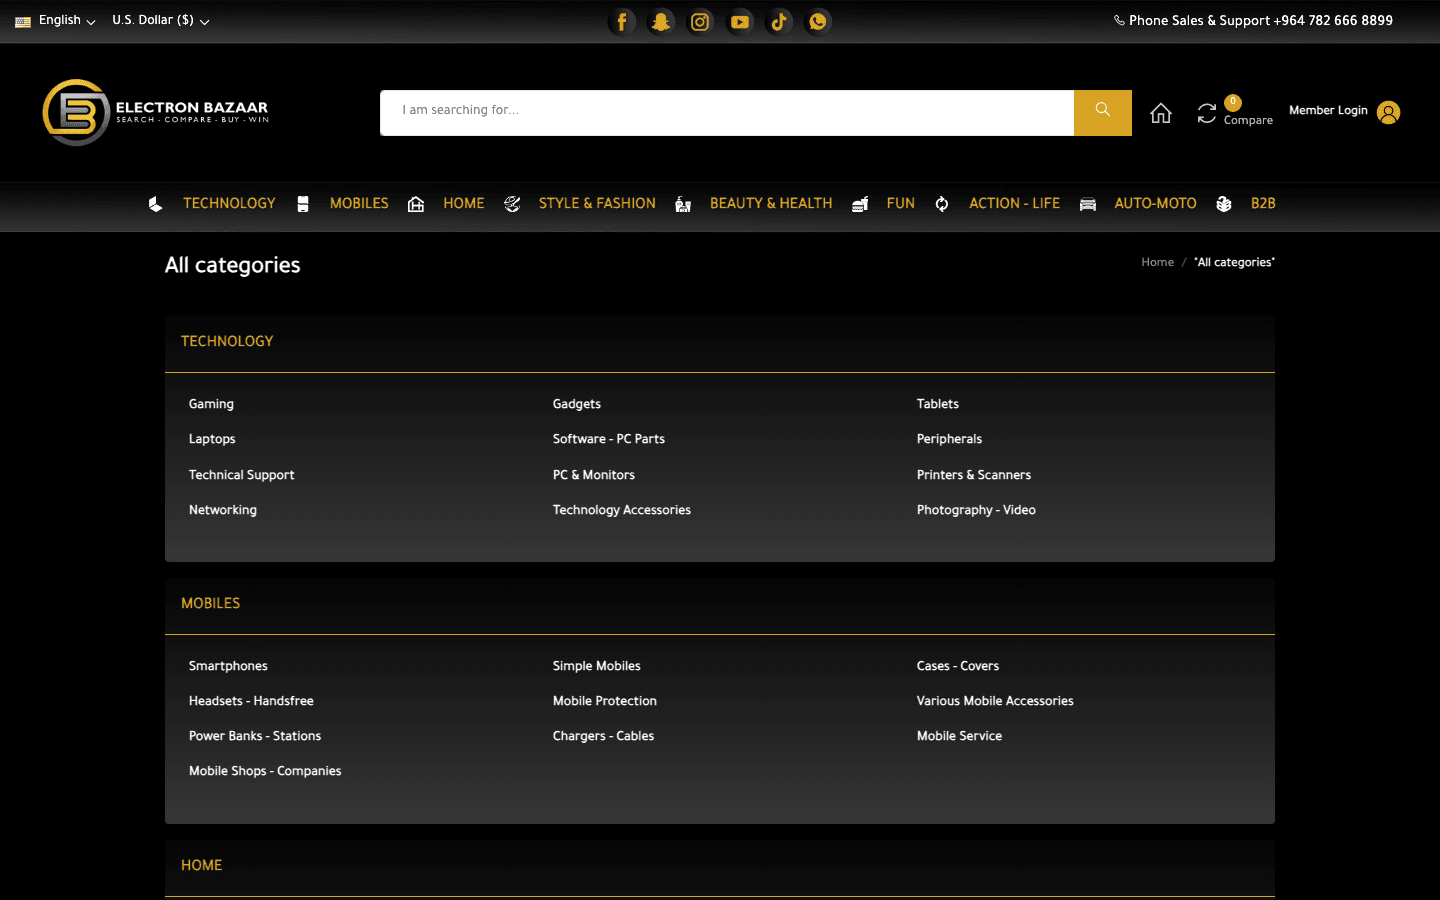Open the Mobile Service category link

959,736
